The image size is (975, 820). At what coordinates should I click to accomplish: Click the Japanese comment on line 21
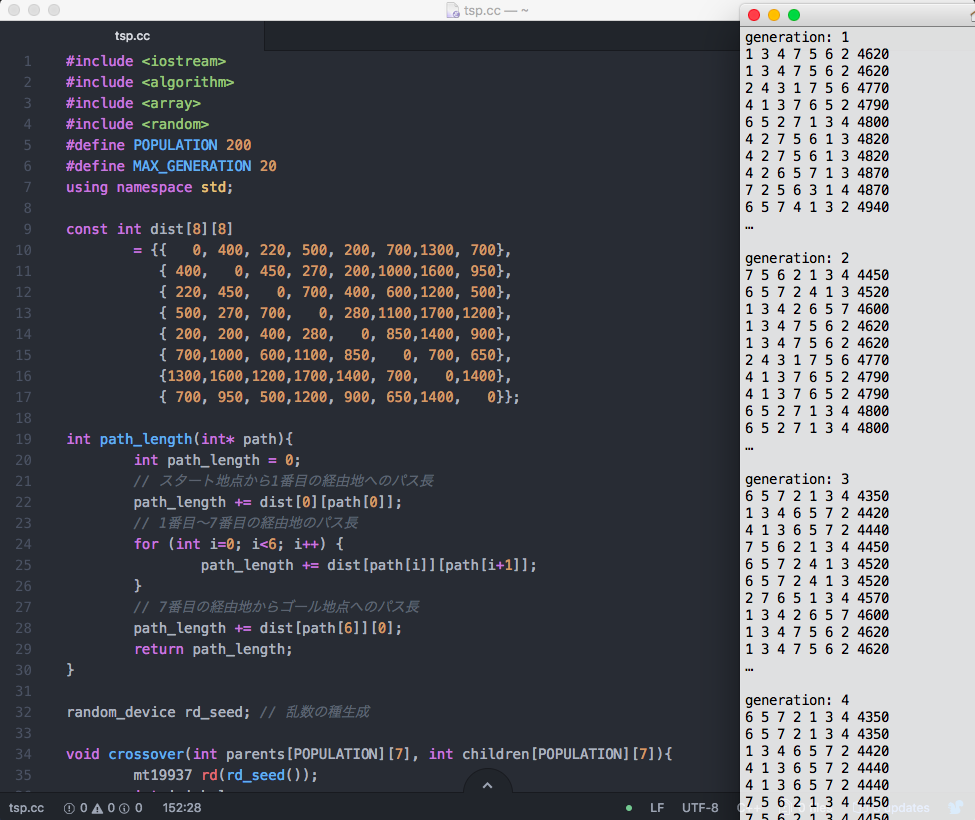(x=284, y=481)
